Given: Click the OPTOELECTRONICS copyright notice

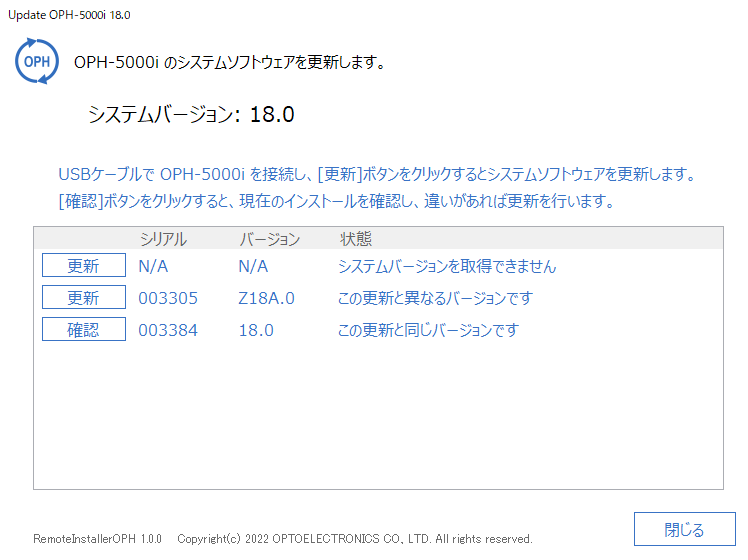Looking at the screenshot, I should (x=355, y=539).
